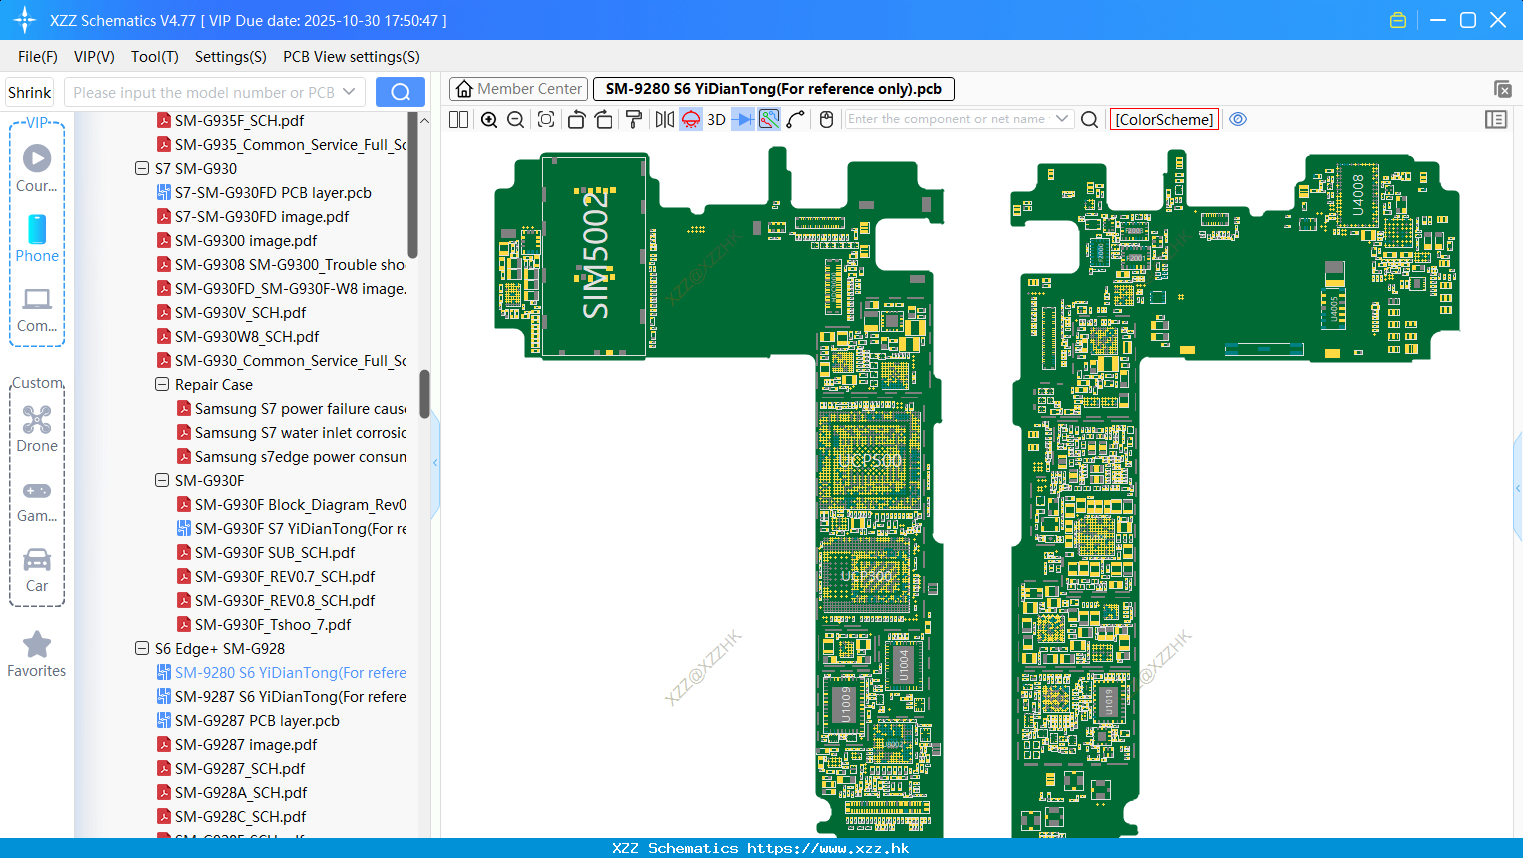Open the File(F) menu
The image size is (1523, 858).
click(38, 57)
